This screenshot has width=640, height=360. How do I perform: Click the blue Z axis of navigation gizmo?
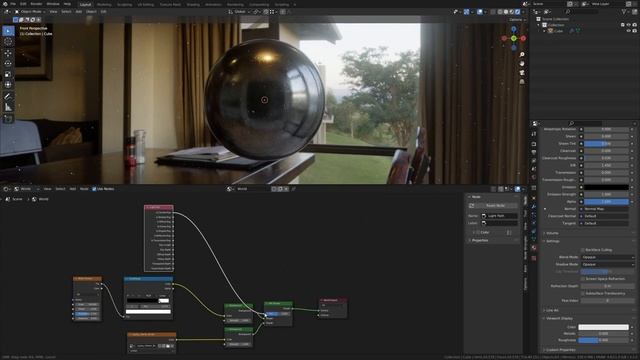point(513,29)
